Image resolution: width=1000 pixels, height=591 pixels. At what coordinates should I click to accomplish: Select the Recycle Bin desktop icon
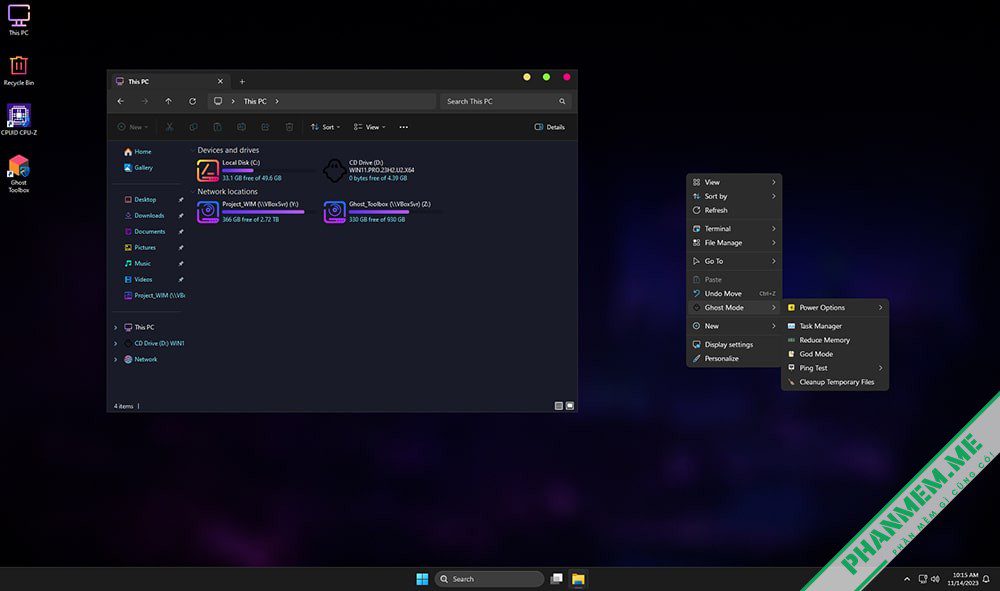18,70
